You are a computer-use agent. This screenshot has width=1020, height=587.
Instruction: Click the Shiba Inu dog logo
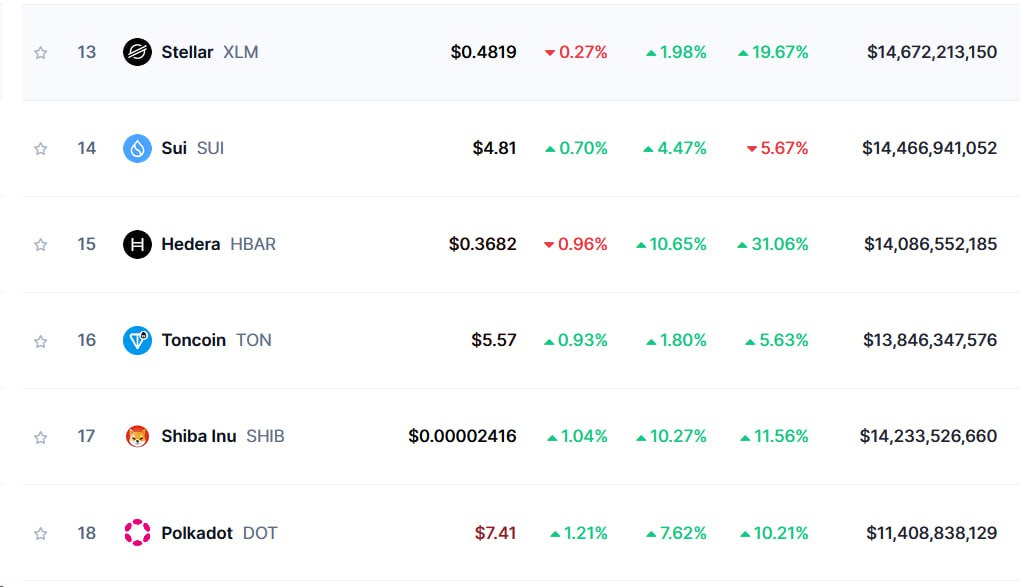click(x=137, y=437)
